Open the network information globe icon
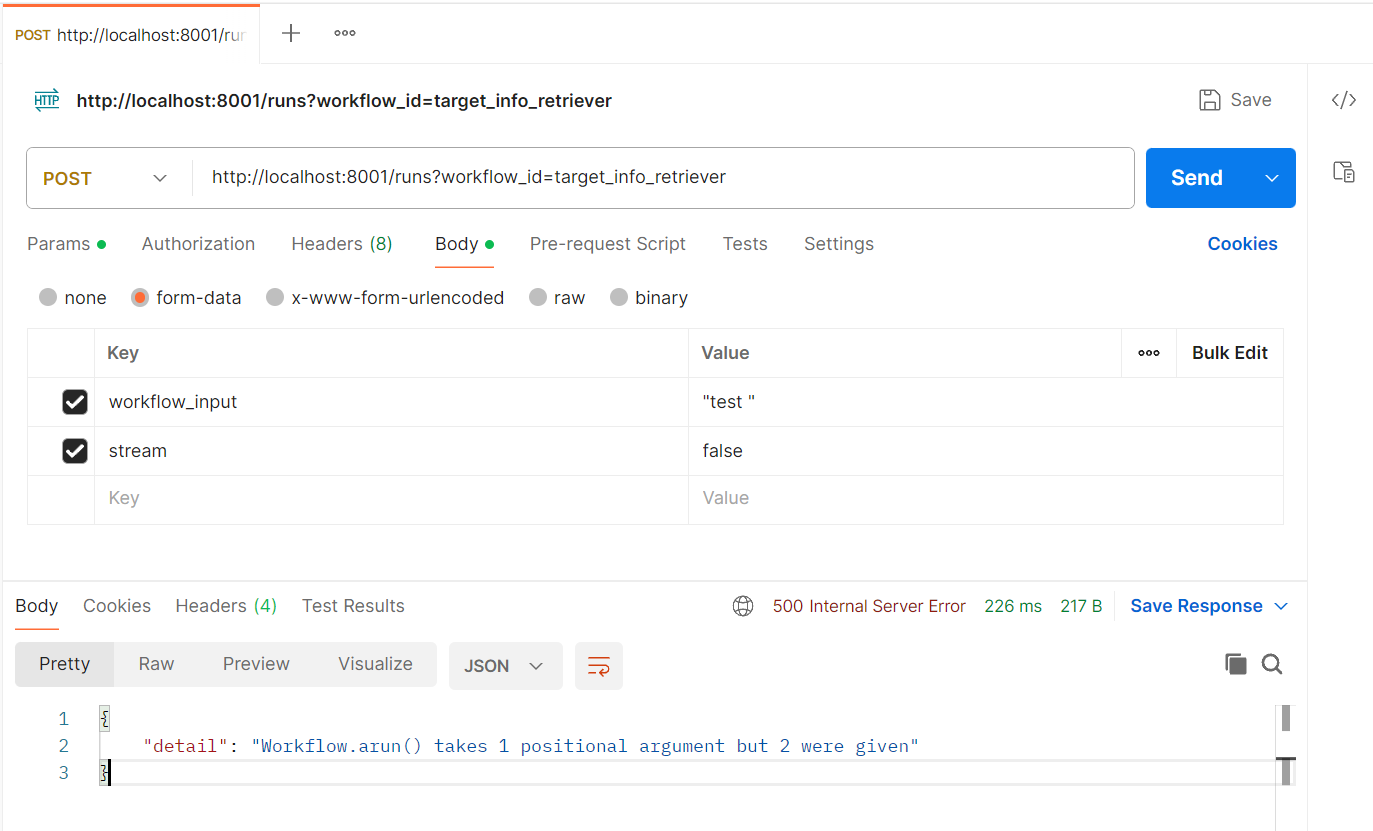Screen dimensions: 1373x831 tap(743, 605)
